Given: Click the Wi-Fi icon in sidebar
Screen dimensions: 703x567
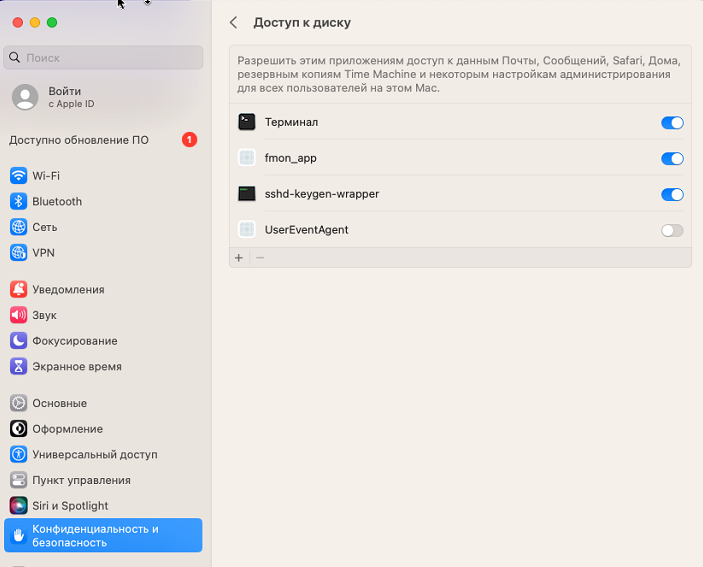Looking at the screenshot, I should 18,176.
